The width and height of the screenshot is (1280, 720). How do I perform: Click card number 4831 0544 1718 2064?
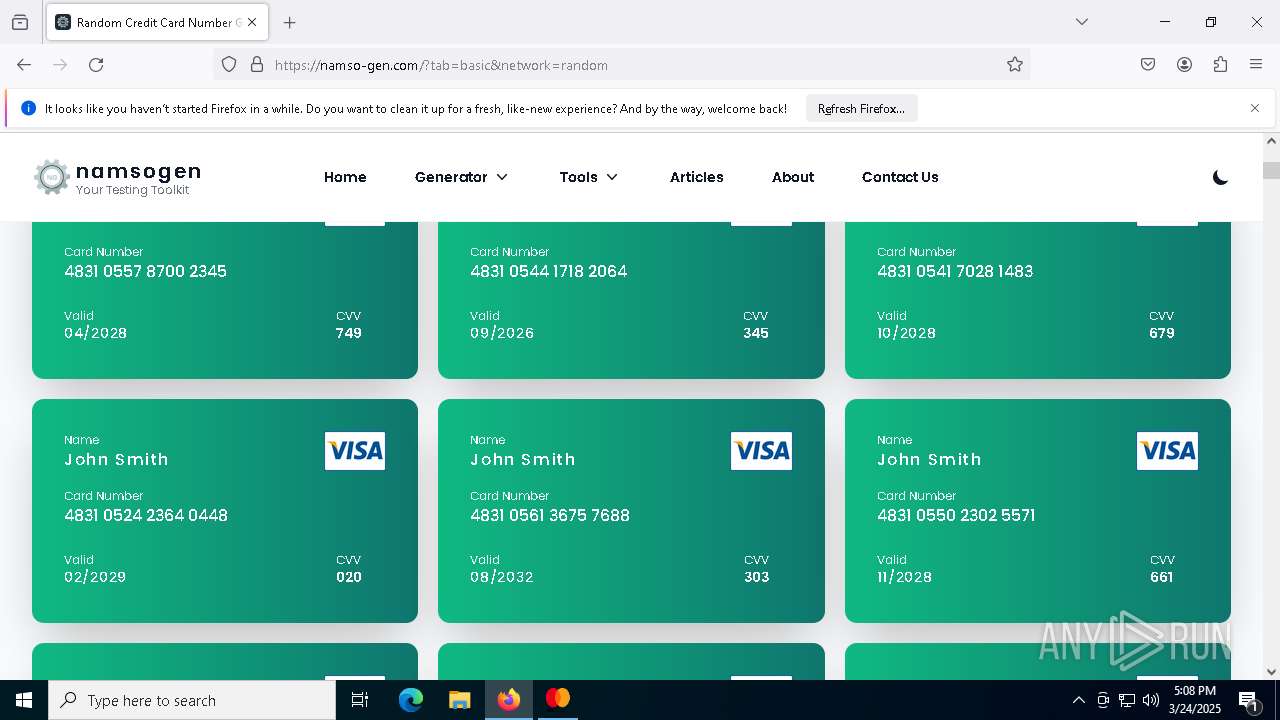549,271
